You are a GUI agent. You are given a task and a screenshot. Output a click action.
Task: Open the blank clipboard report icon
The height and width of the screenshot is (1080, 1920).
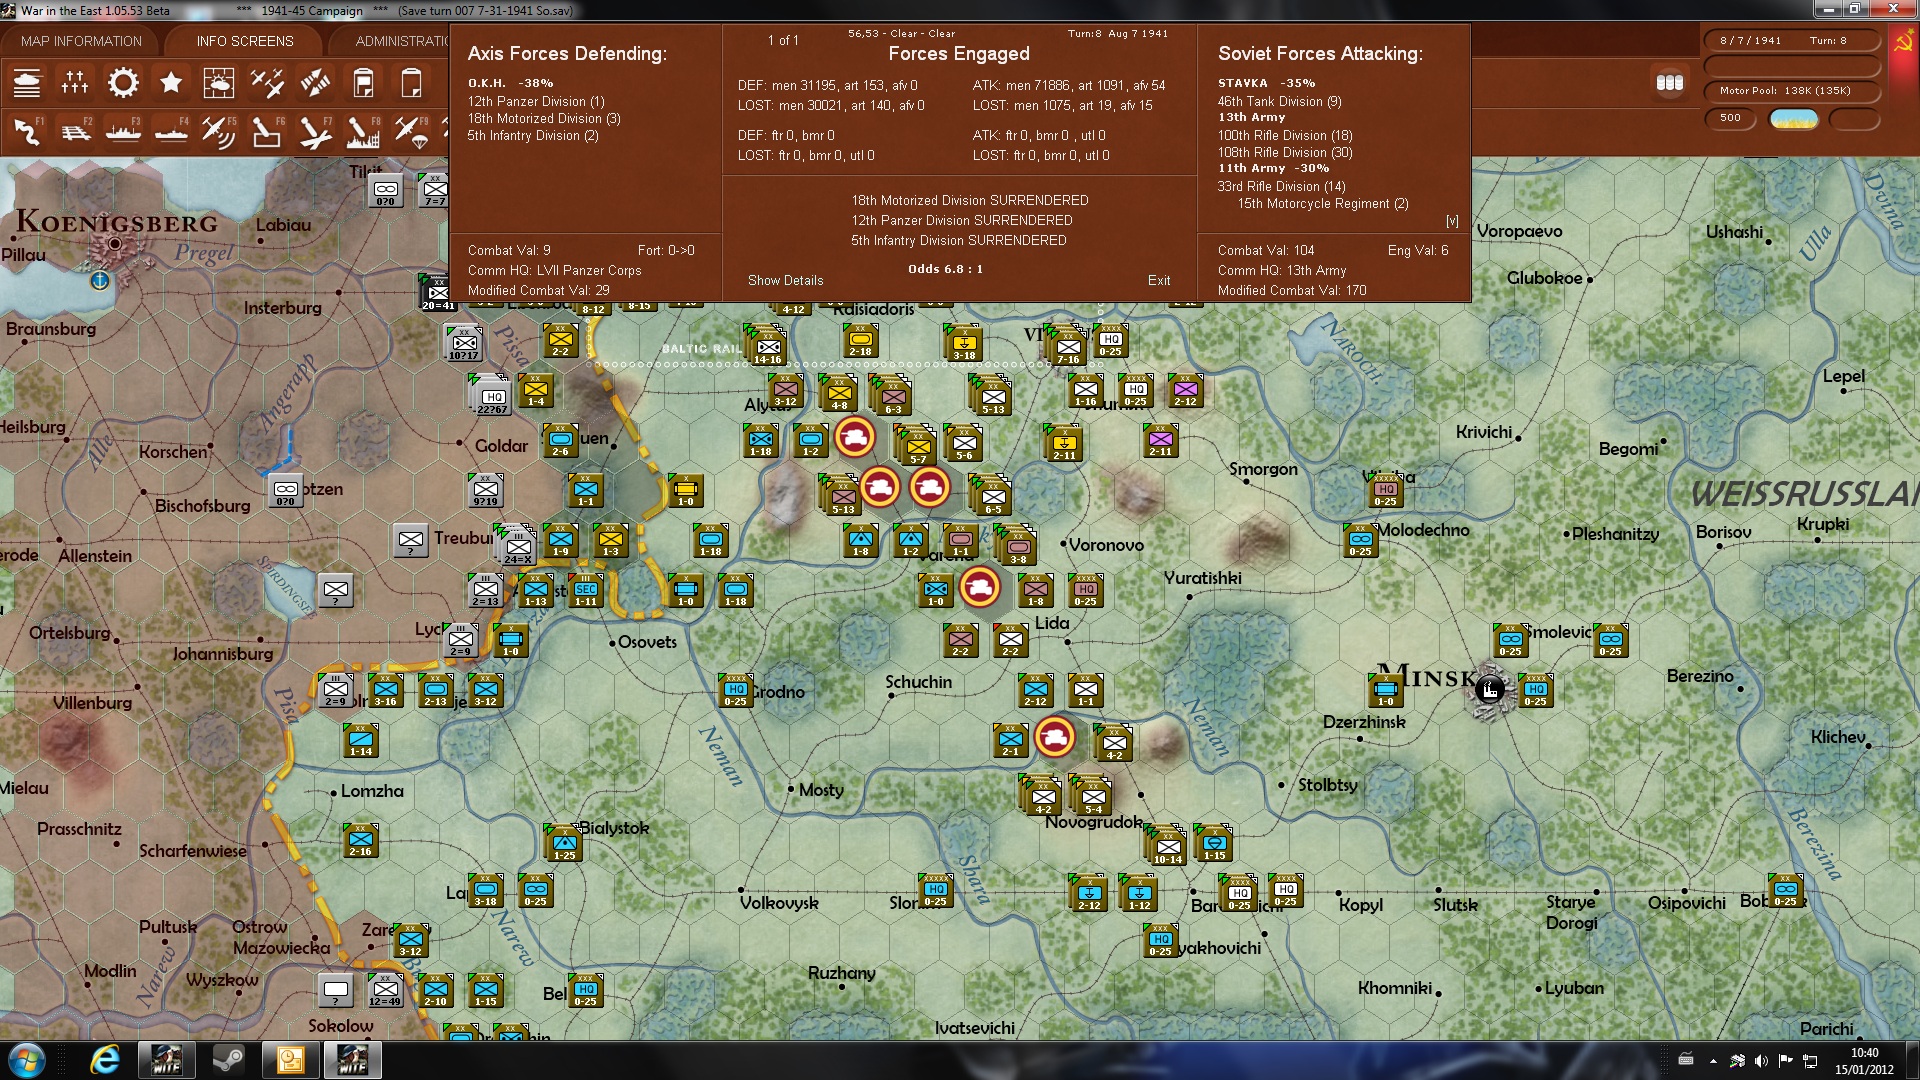click(411, 83)
